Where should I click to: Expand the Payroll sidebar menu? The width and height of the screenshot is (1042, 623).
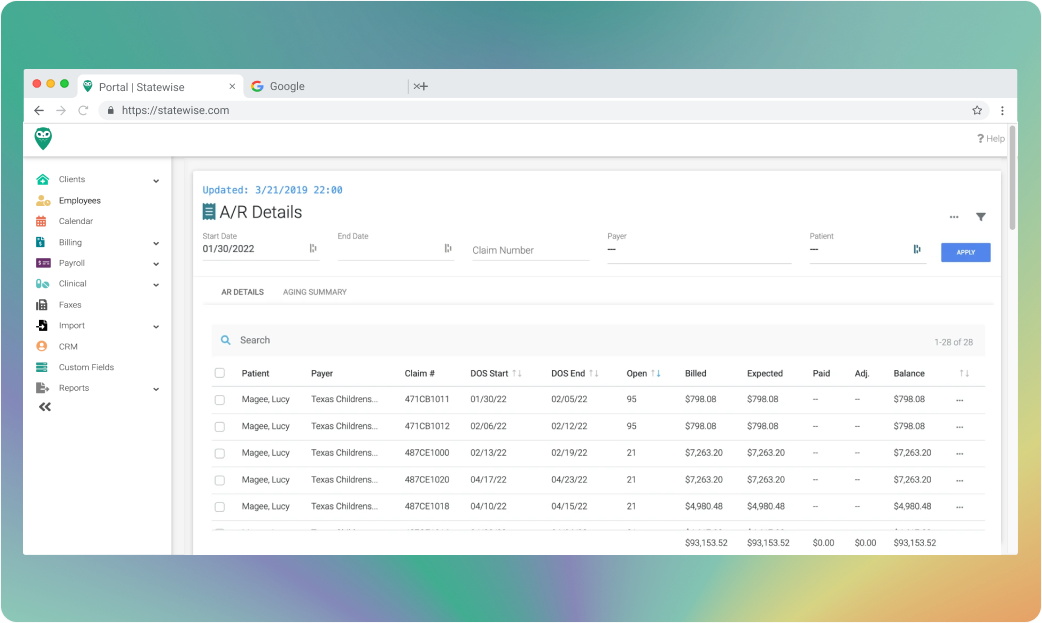point(73,262)
